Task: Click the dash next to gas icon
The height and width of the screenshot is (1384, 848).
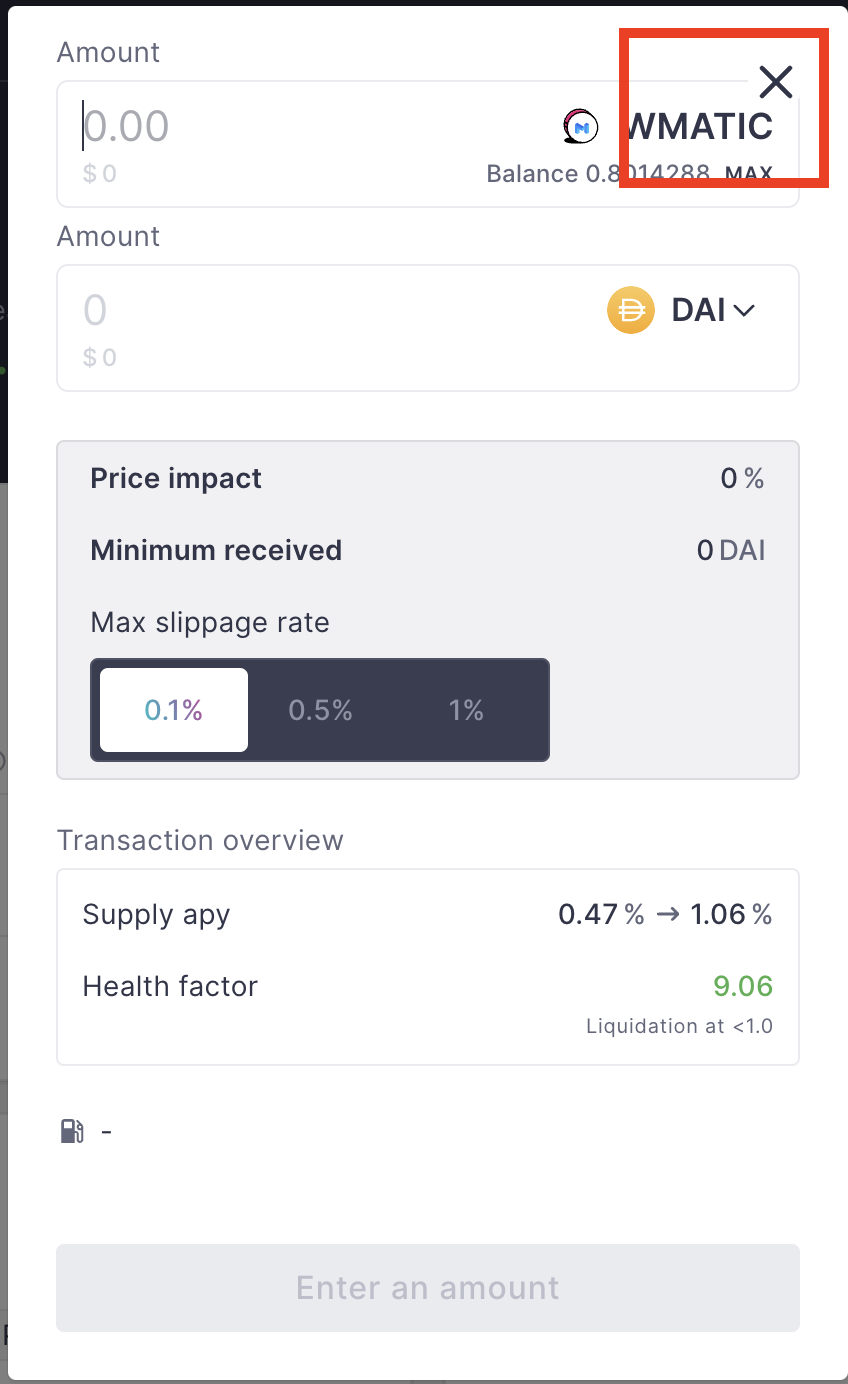Action: (107, 1131)
